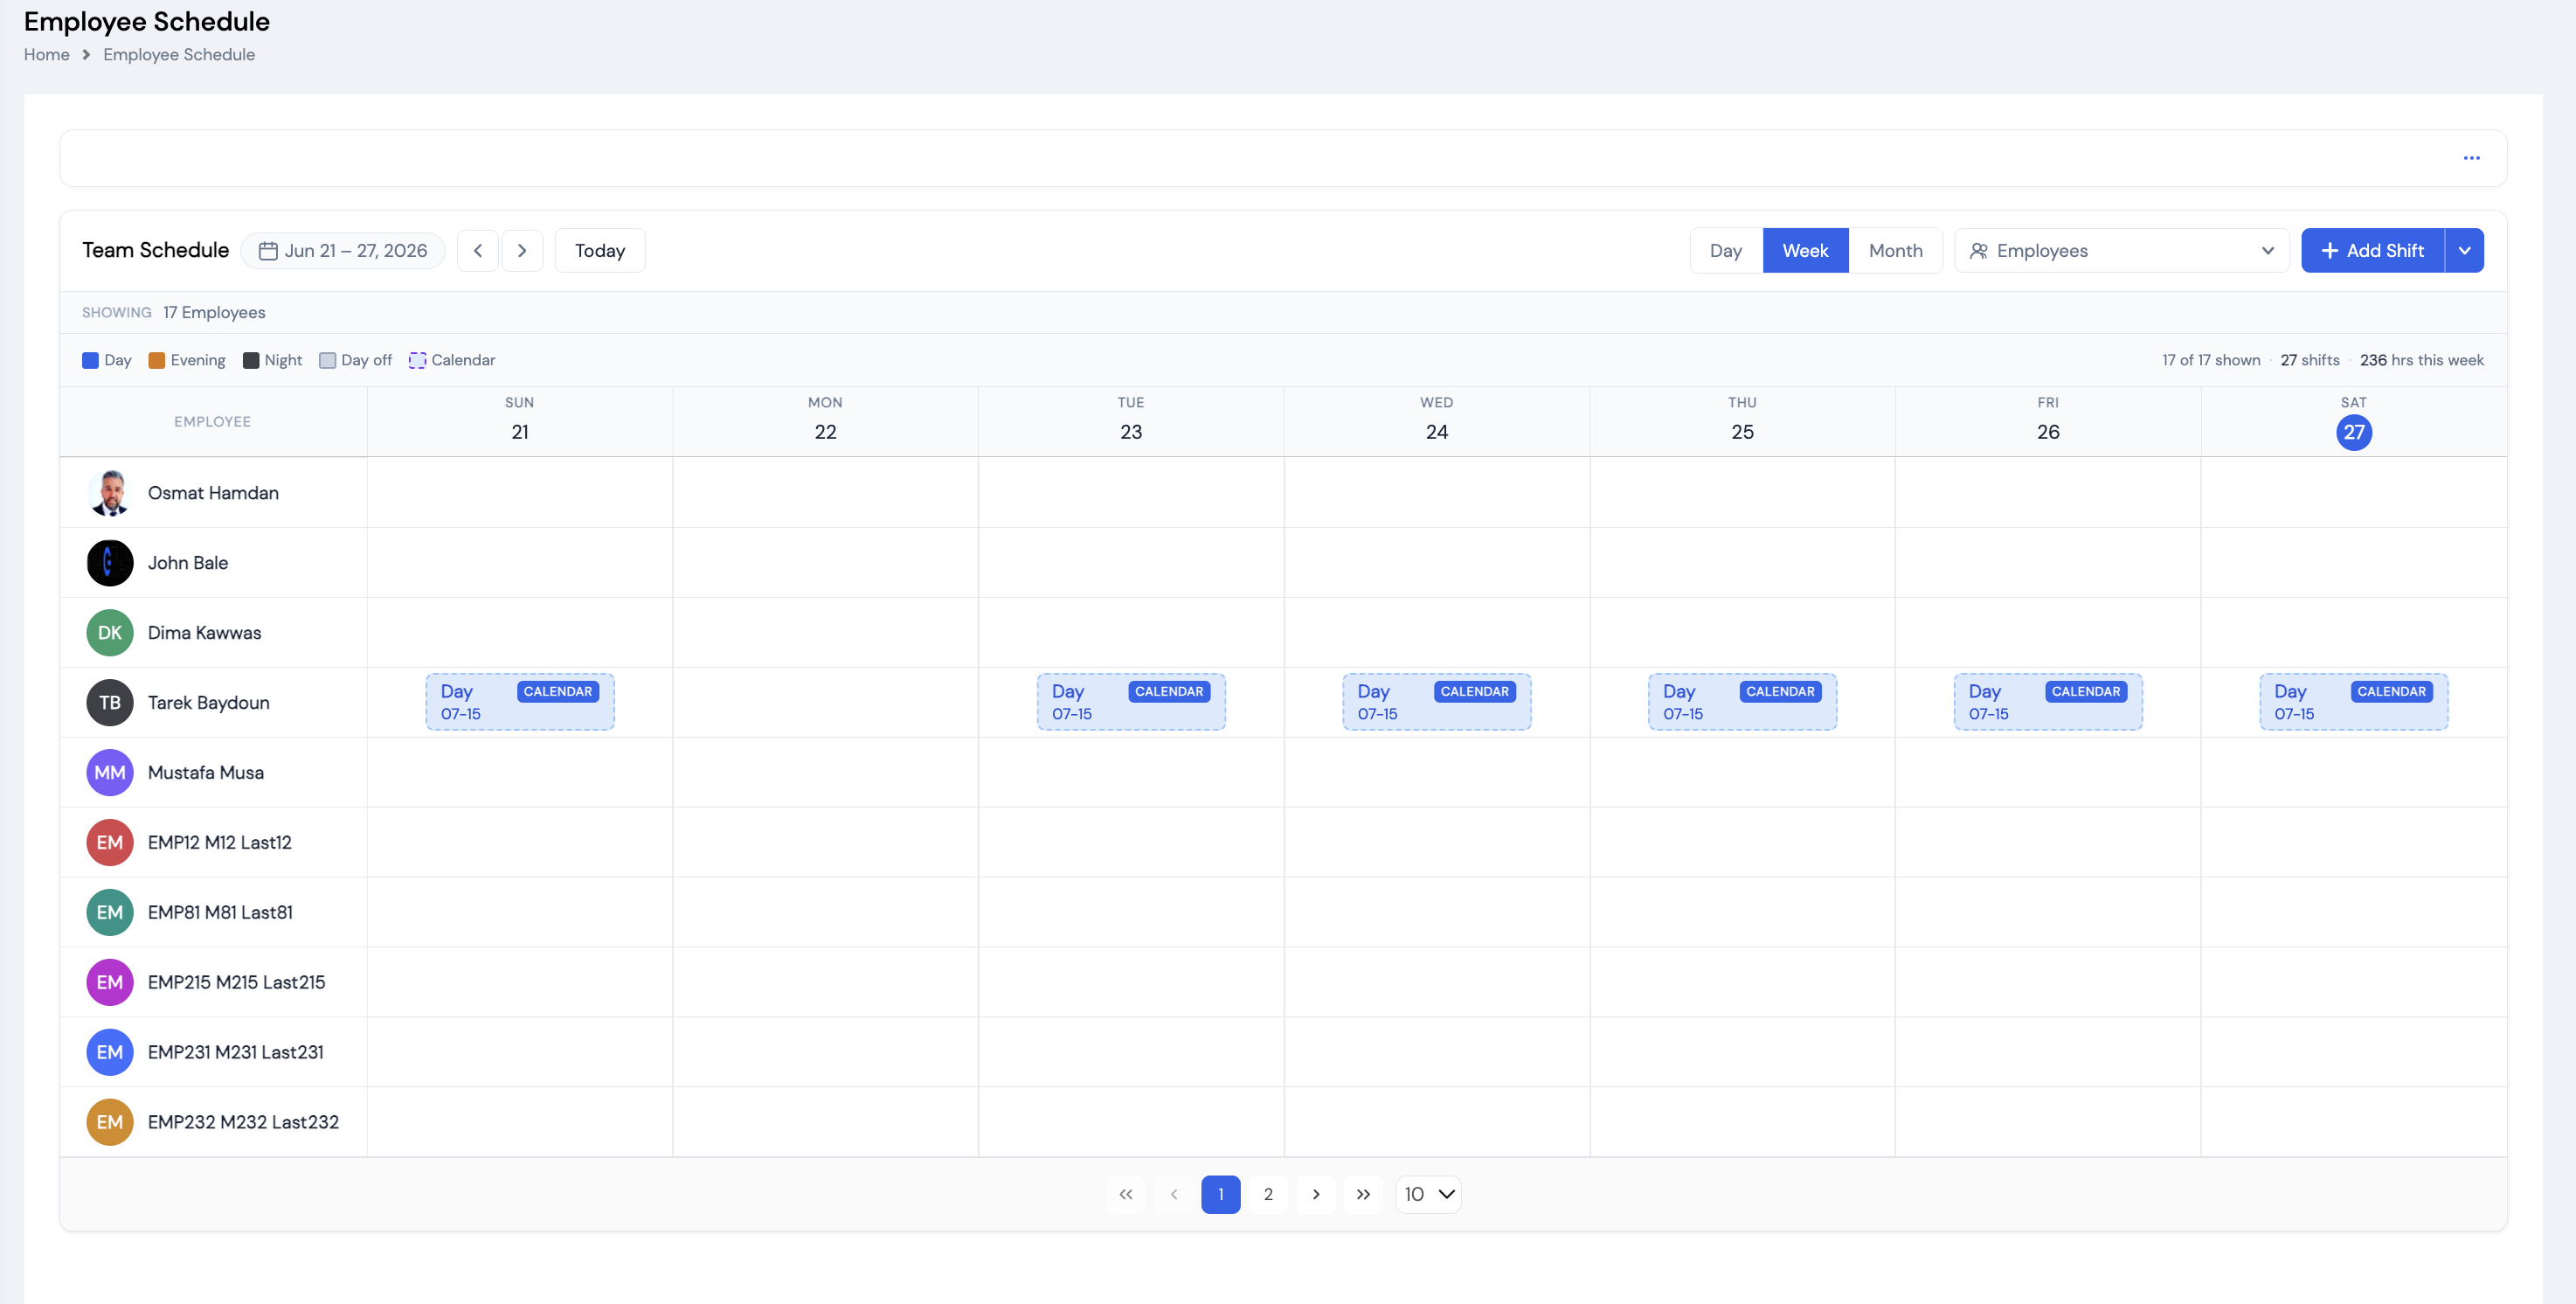Screen dimensions: 2576x1304
Task: Open the three-dot more options menu
Action: [x=2471, y=158]
